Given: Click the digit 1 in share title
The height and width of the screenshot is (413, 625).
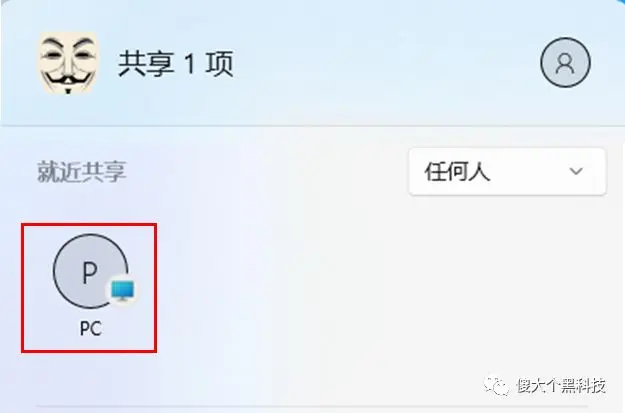Looking at the screenshot, I should click(x=190, y=64).
